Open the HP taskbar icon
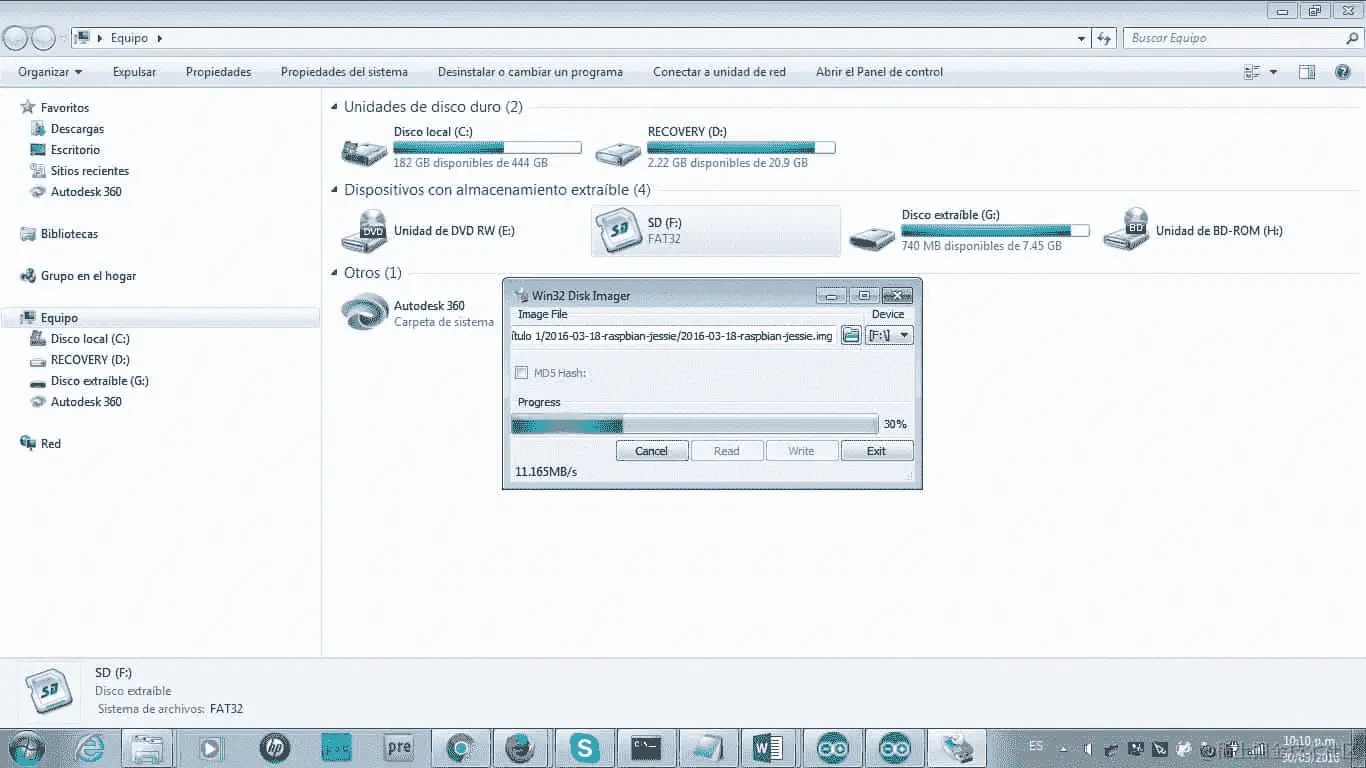The height and width of the screenshot is (768, 1366). coord(274,747)
